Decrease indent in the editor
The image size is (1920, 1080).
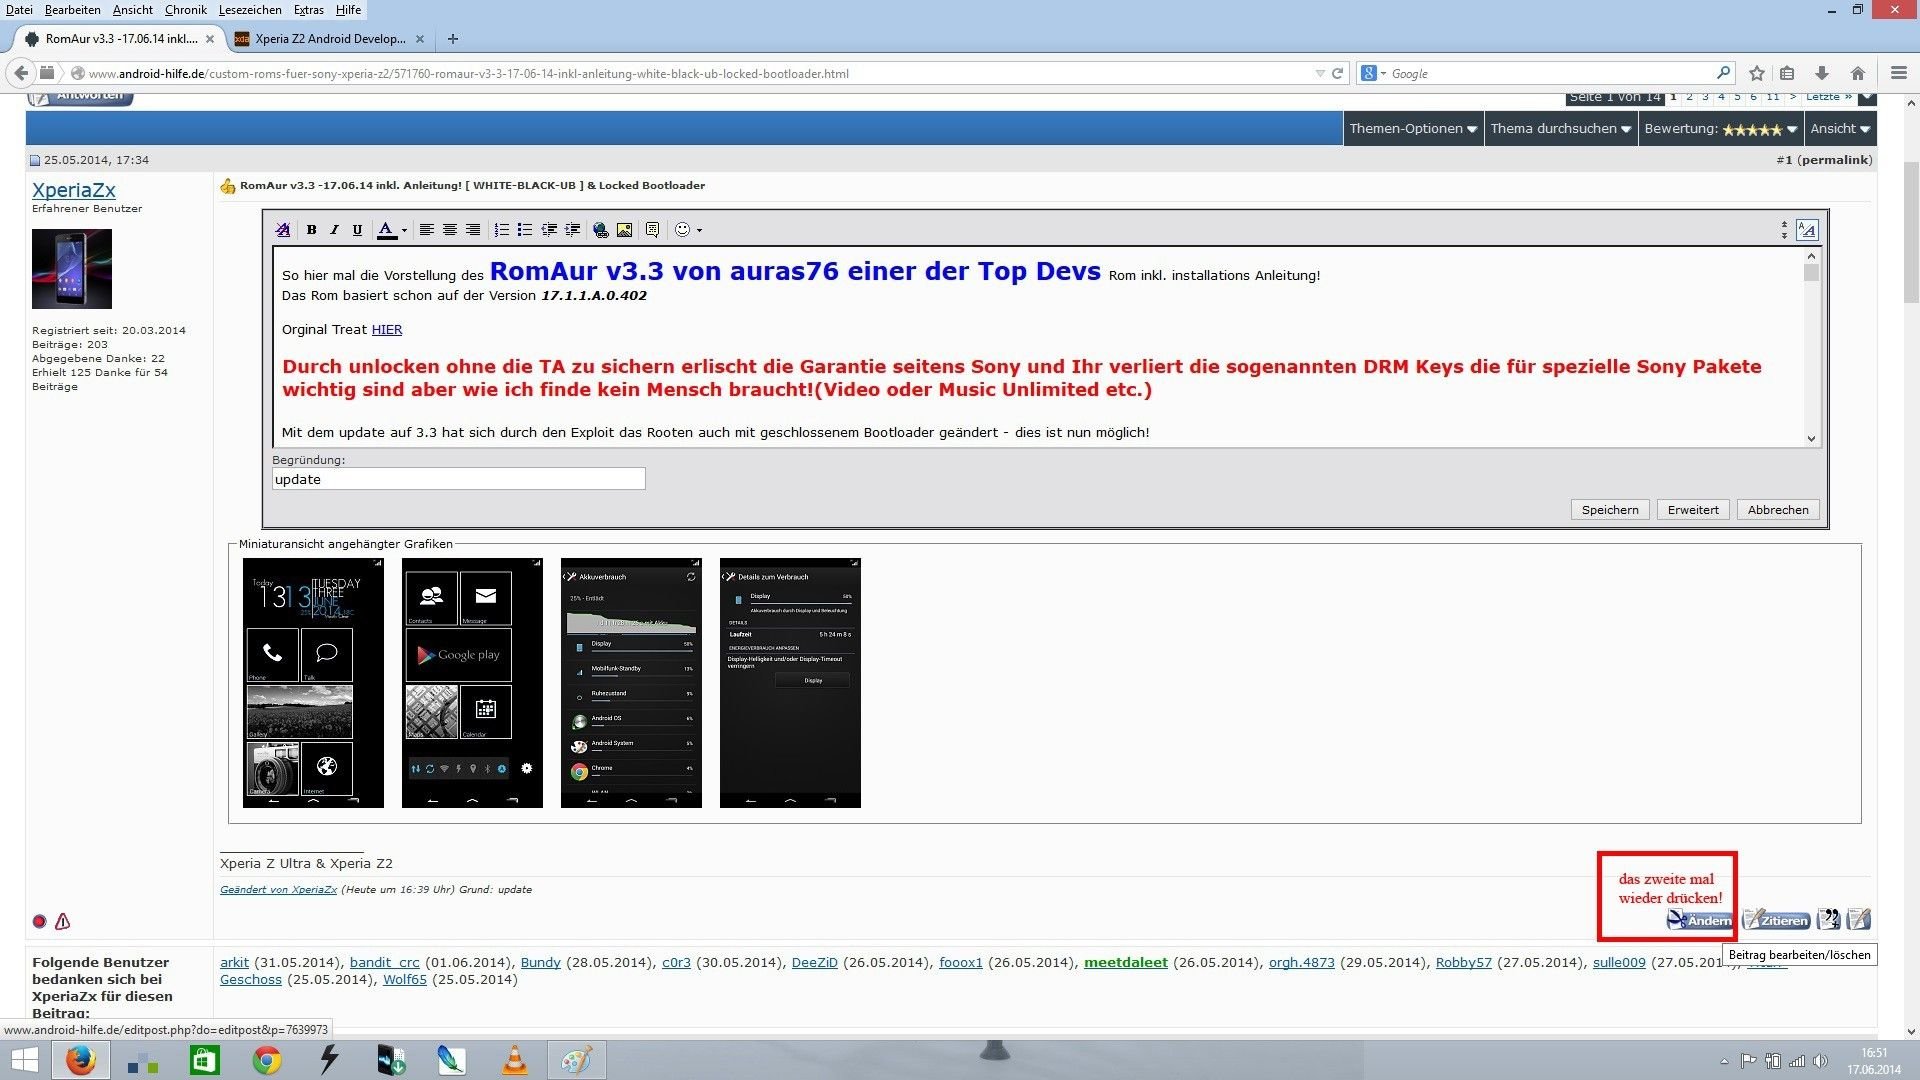(x=549, y=230)
